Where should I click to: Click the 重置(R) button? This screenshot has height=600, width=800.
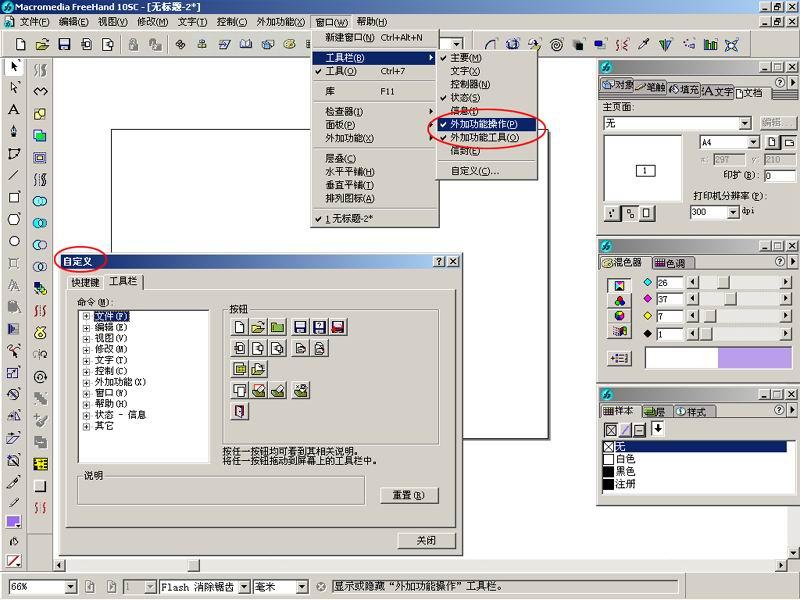(409, 495)
